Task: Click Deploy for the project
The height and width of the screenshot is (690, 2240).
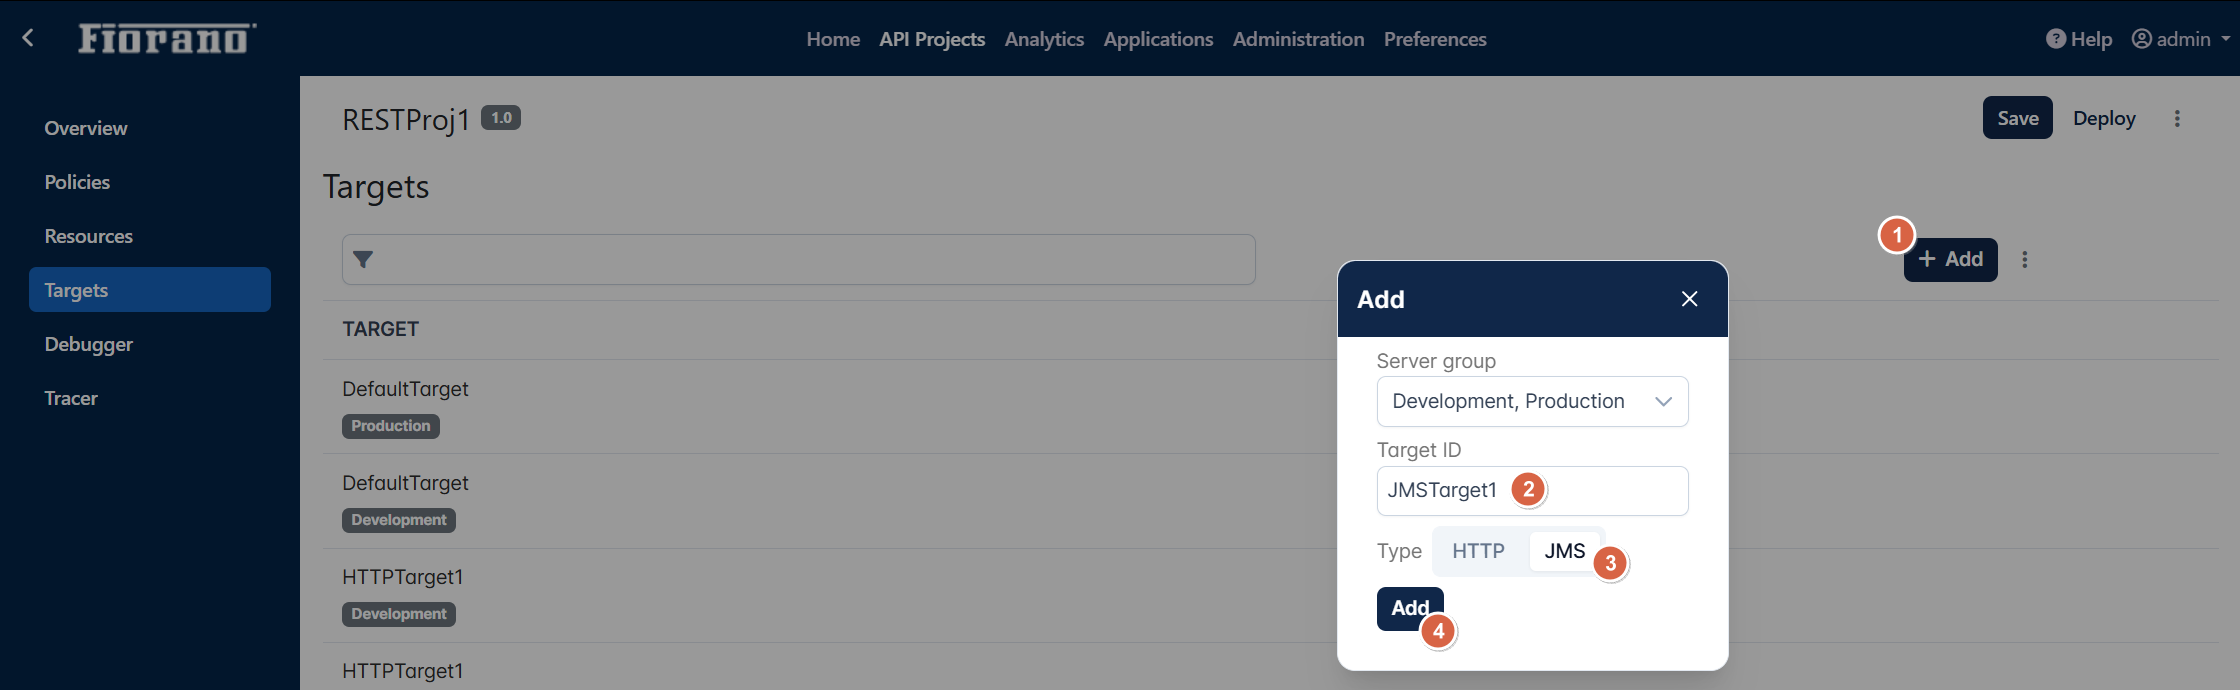Action: point(2104,118)
